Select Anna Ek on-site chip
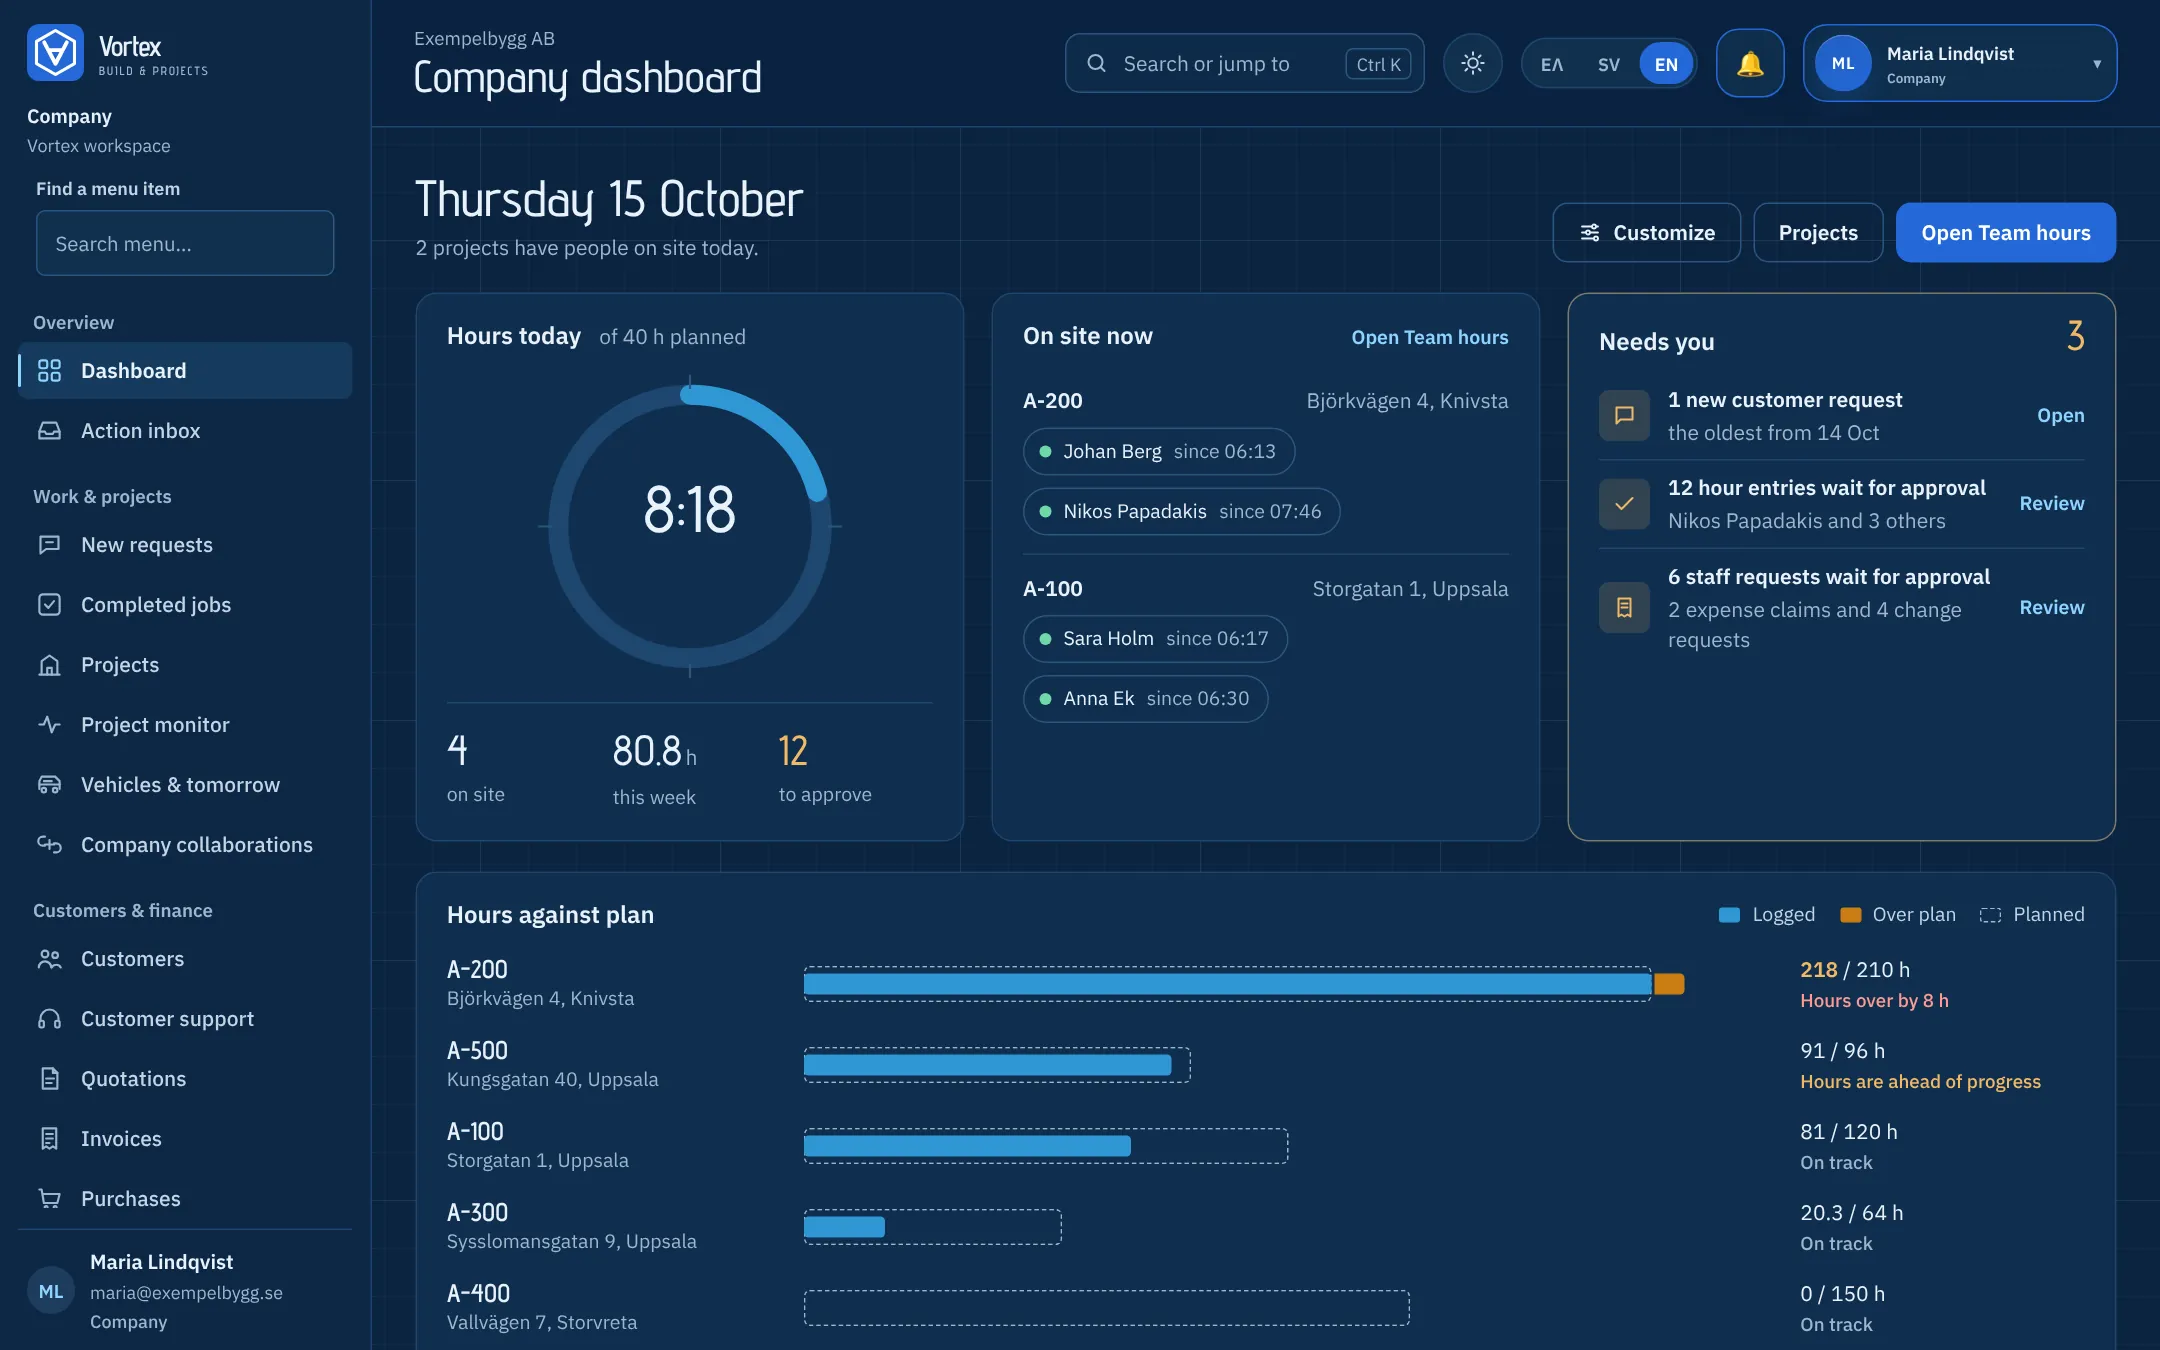Image resolution: width=2160 pixels, height=1350 pixels. 1145,698
